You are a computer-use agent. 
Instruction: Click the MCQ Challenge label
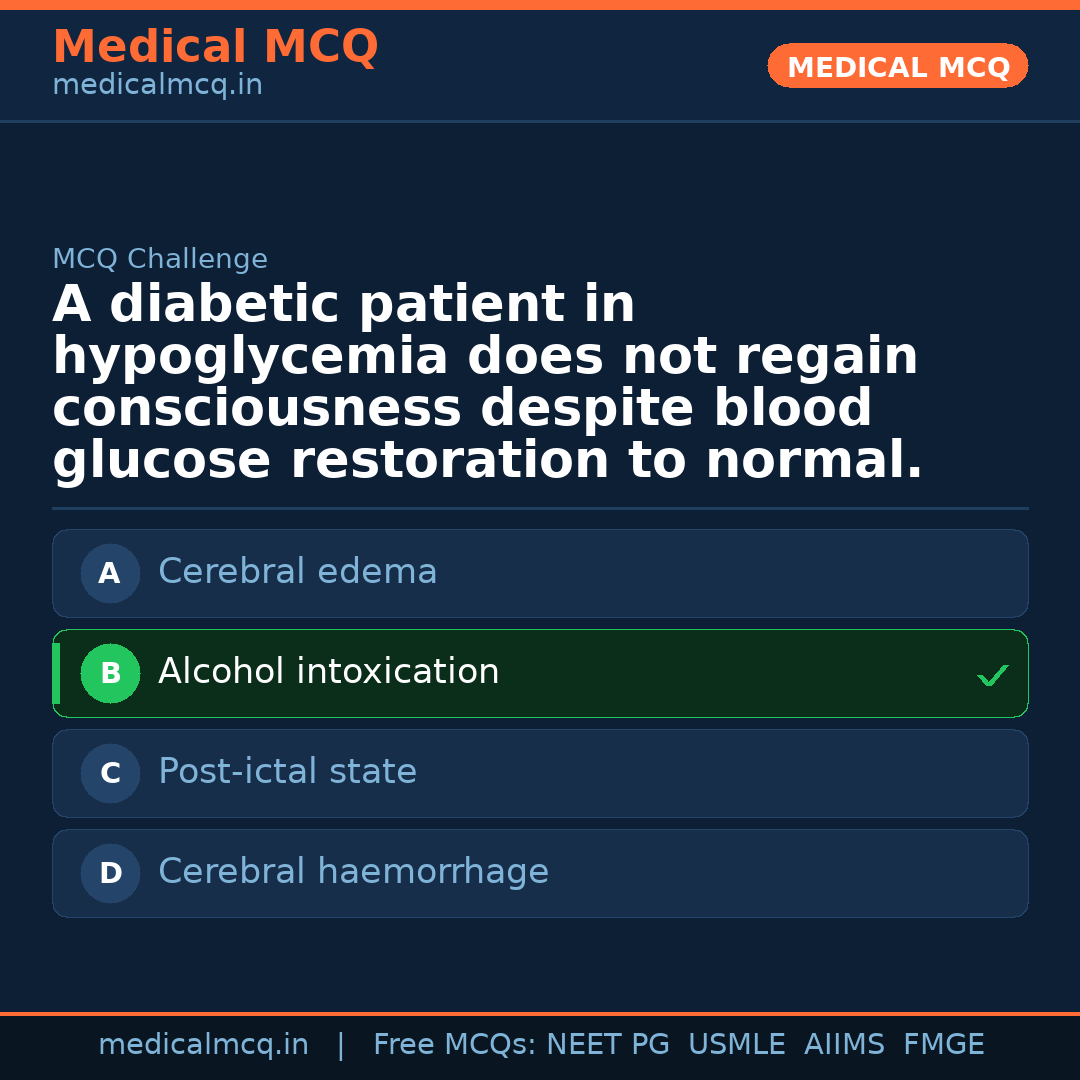coord(160,260)
